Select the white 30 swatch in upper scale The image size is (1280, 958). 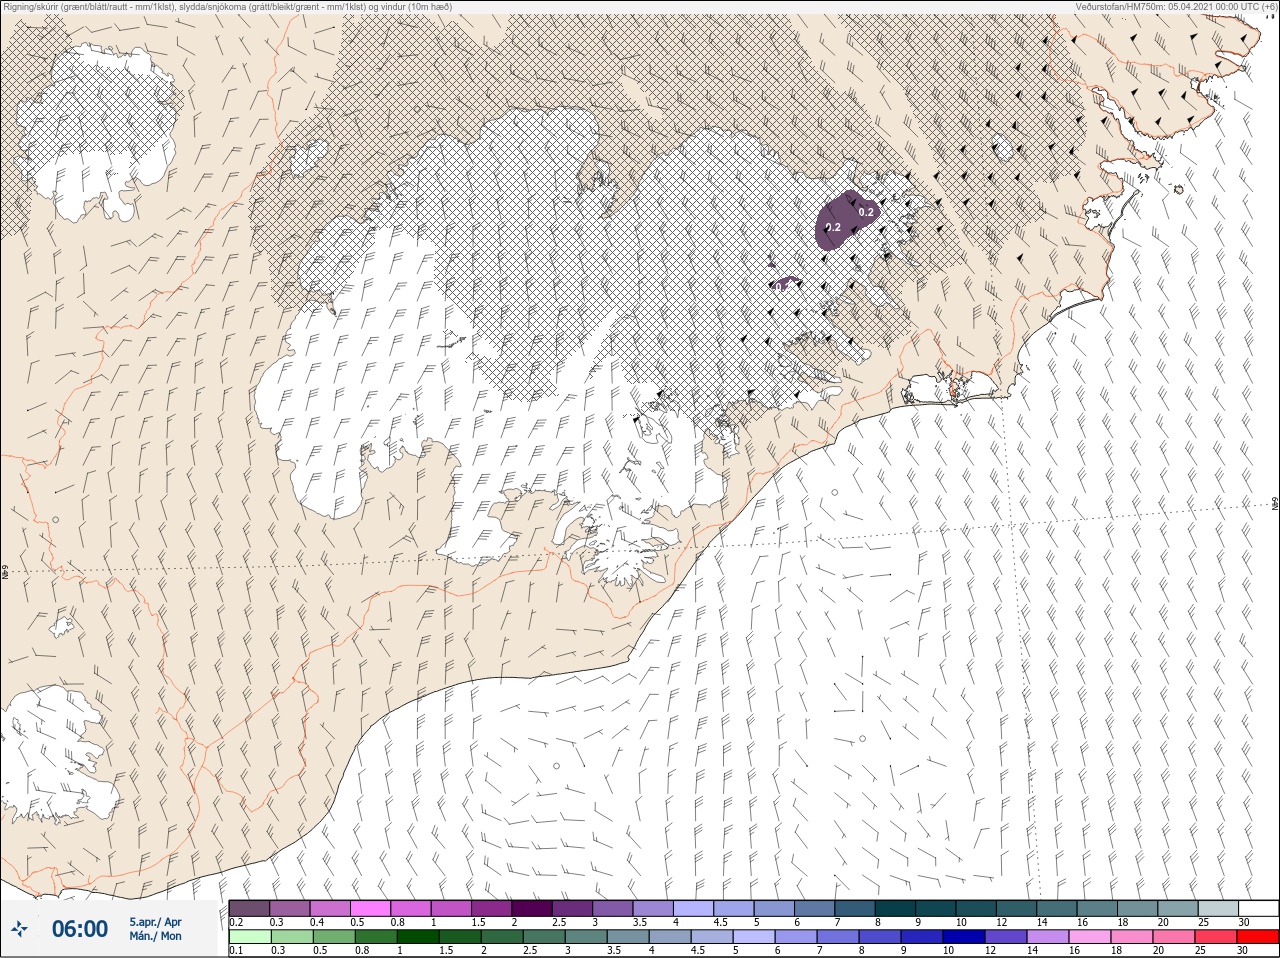point(1258,908)
